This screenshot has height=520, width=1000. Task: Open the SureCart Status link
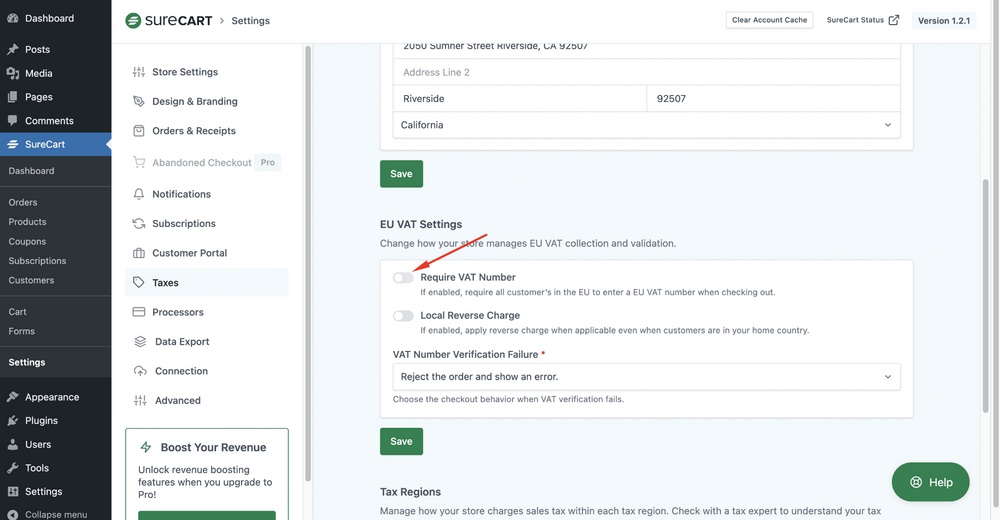click(x=862, y=20)
